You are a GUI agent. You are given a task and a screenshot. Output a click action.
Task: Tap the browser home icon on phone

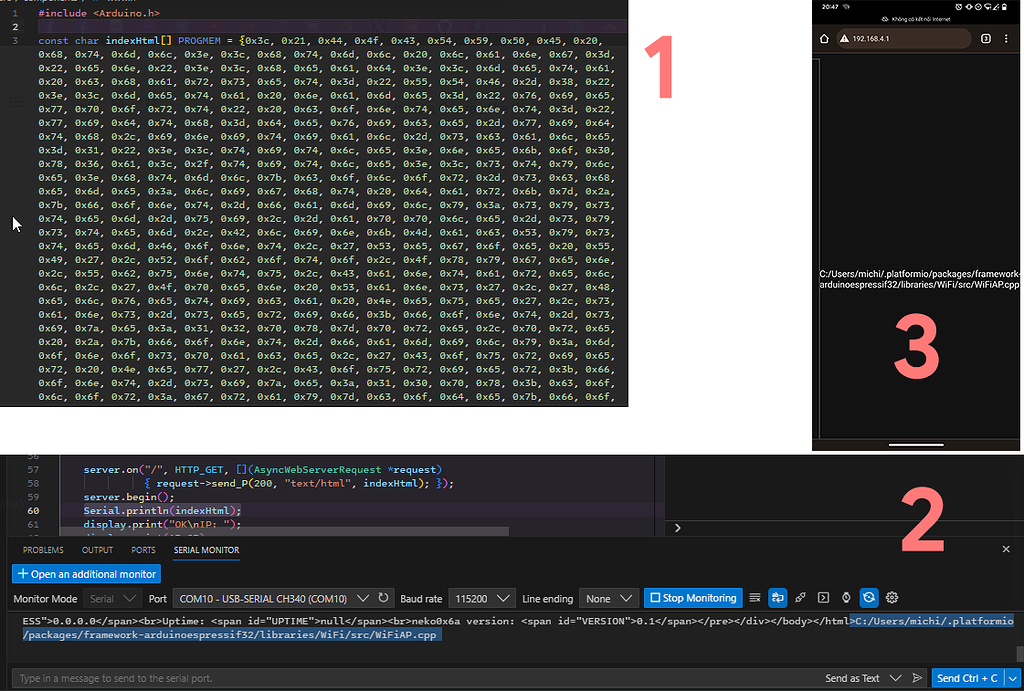pos(825,39)
